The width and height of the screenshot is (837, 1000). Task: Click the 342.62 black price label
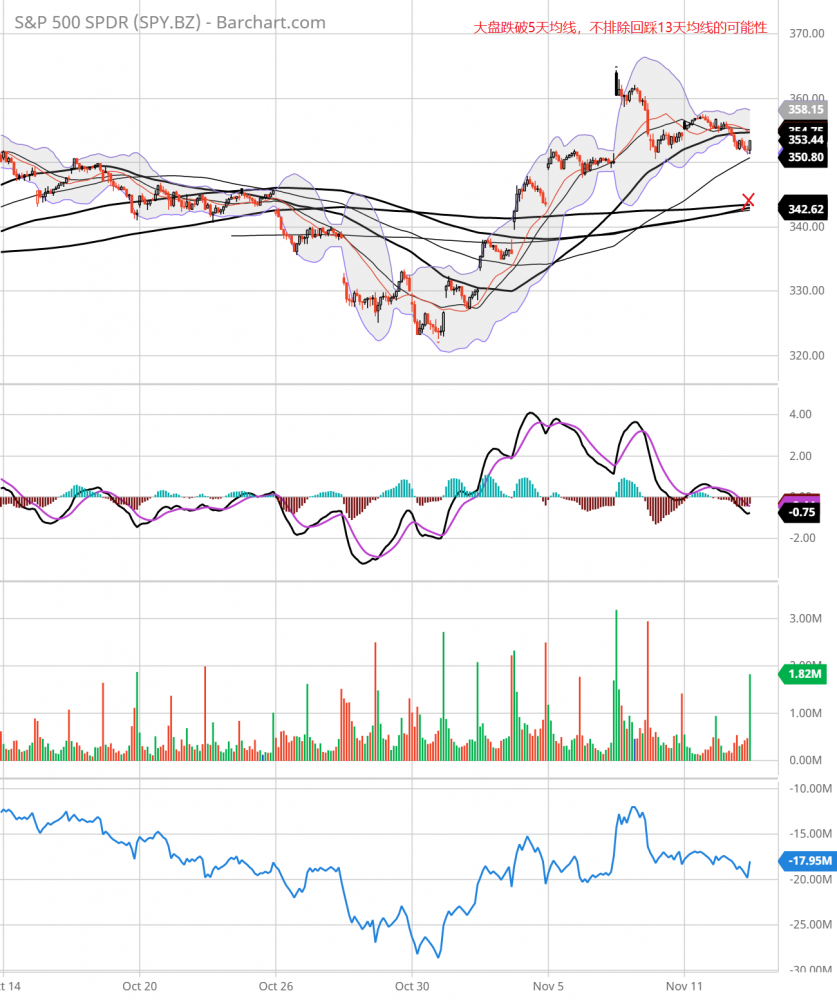pos(805,209)
